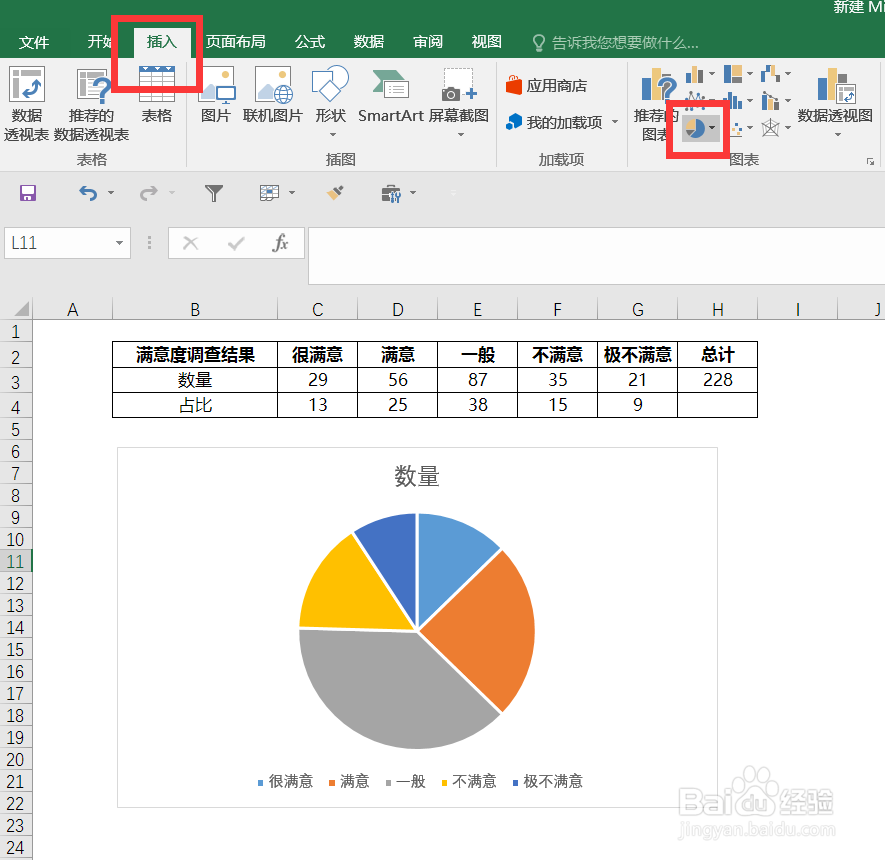
Task: Redo the last undone action
Action: 148,193
